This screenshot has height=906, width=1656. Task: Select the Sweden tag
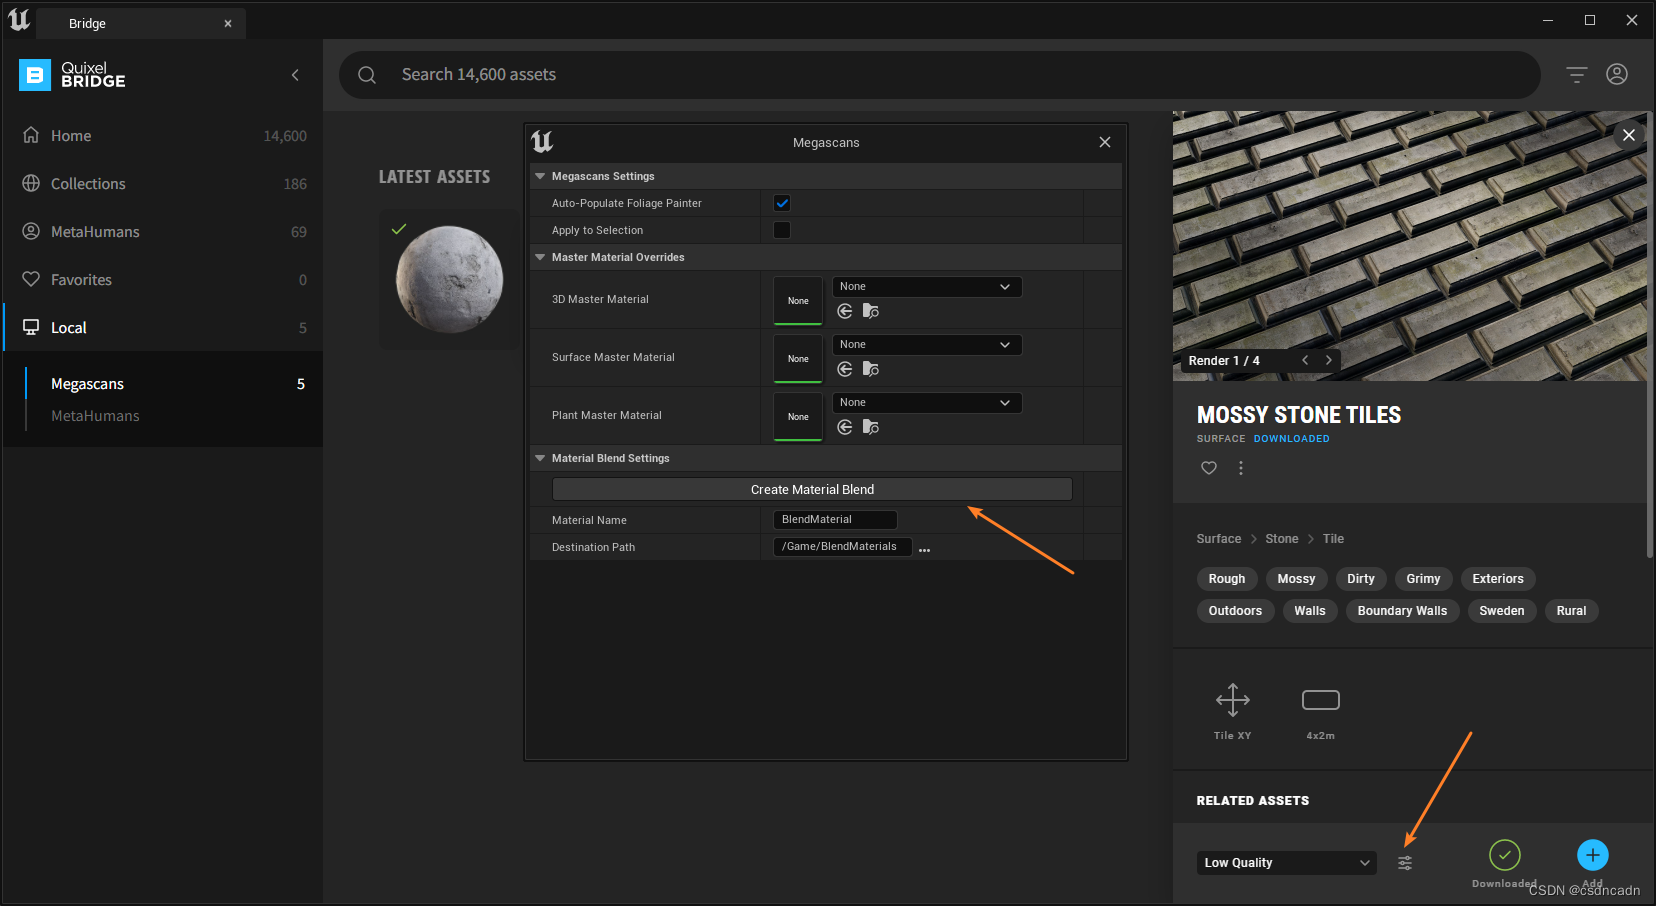pyautogui.click(x=1502, y=611)
